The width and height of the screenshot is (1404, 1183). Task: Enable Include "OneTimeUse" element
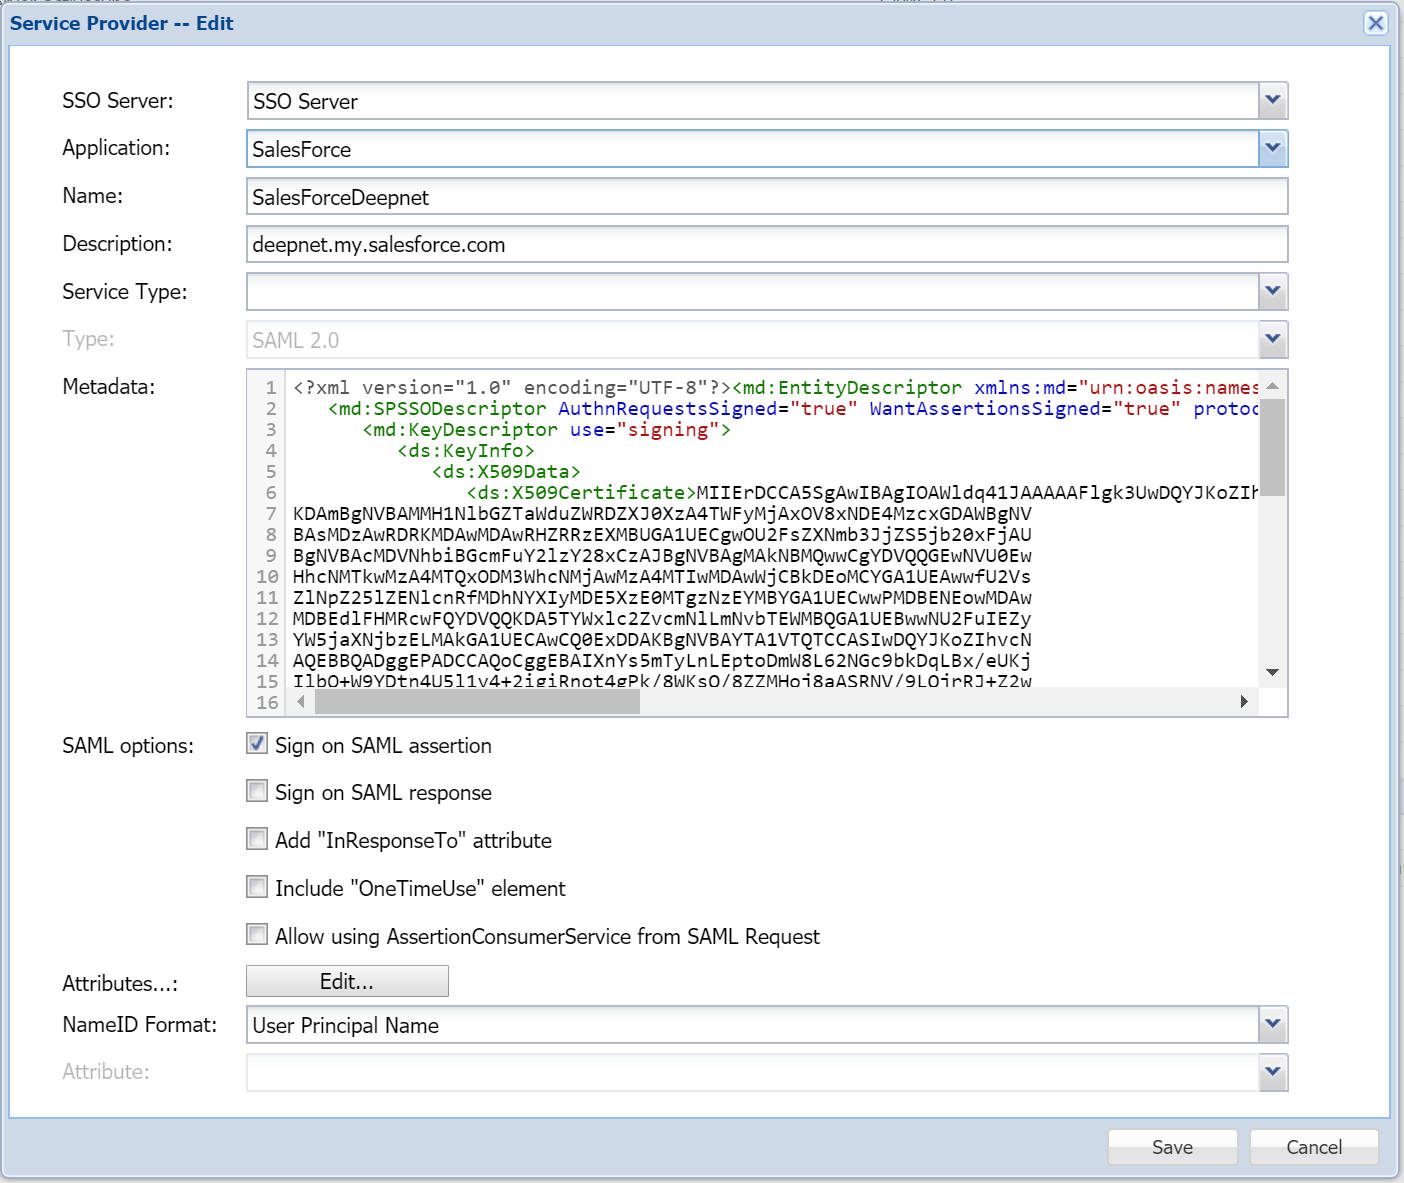tap(257, 887)
